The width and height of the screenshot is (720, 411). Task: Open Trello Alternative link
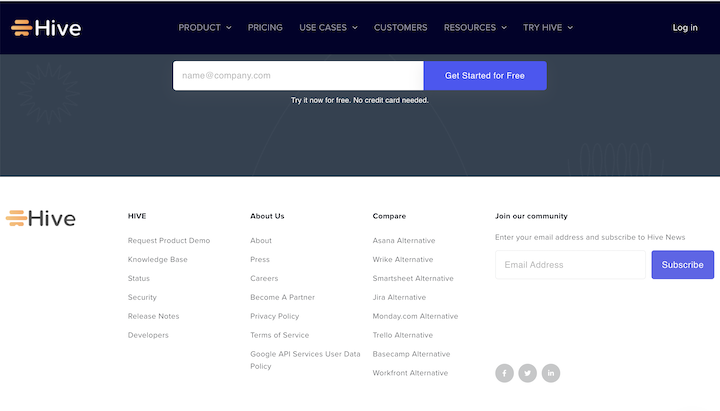click(x=403, y=335)
